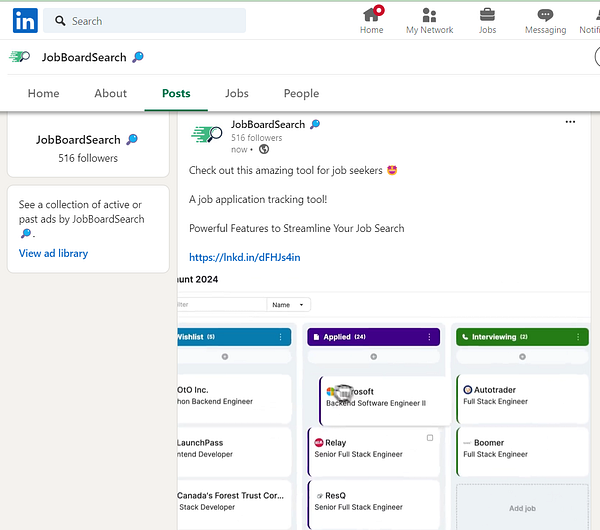
Task: Open the lnkd.in/dFHJs4in link
Action: (x=245, y=257)
